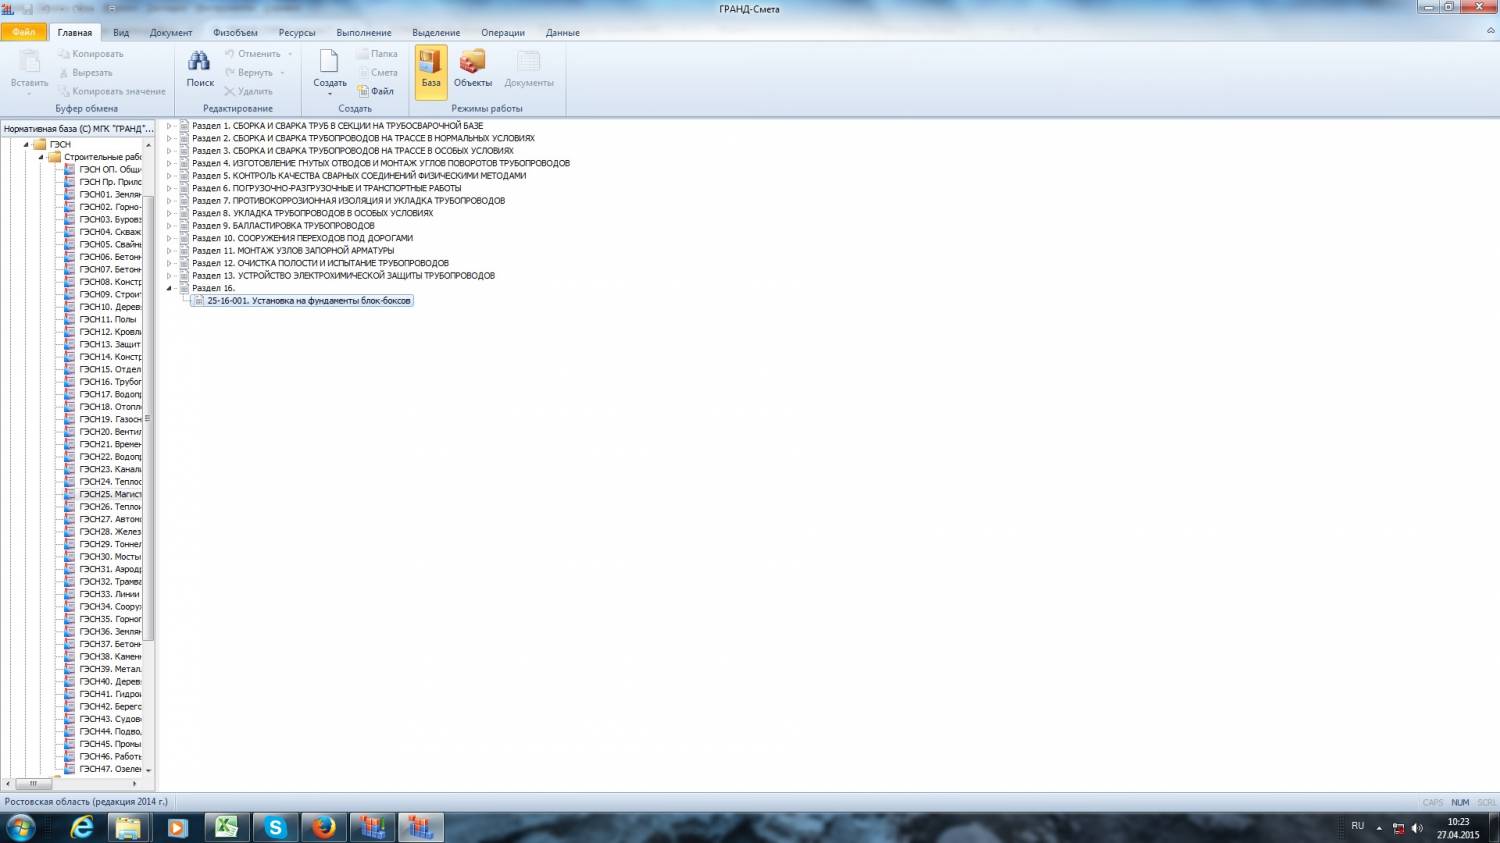Viewport: 1500px width, 843px height.
Task: Switch to the Выделение ribbon tab
Action: pos(436,33)
